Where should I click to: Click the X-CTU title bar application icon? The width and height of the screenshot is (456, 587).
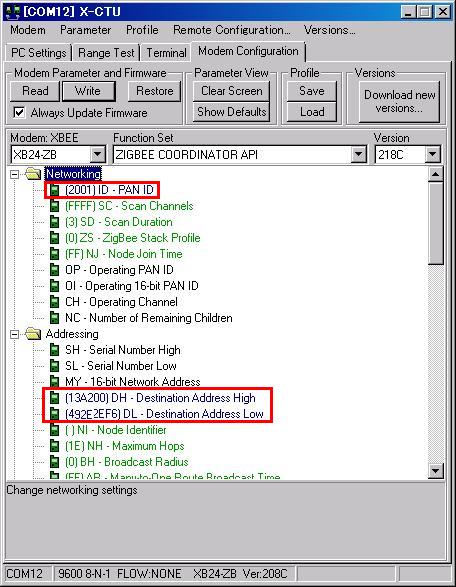[12, 12]
